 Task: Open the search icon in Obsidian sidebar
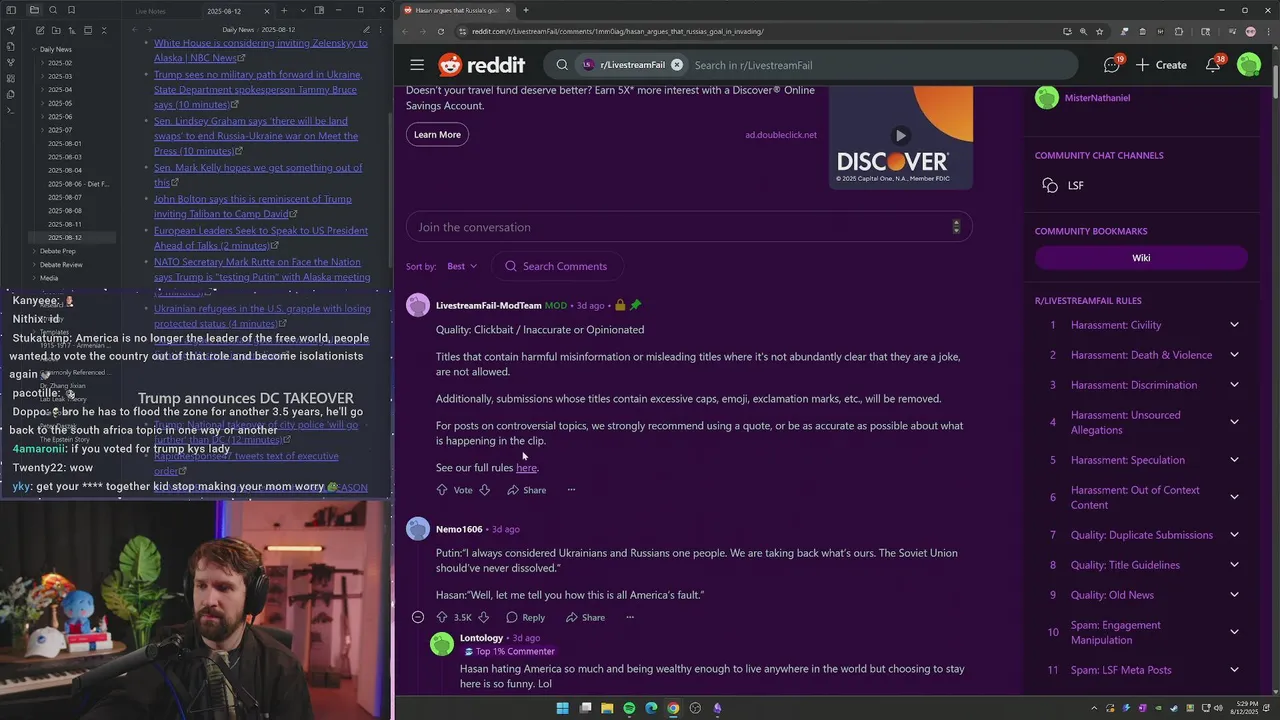(x=53, y=10)
